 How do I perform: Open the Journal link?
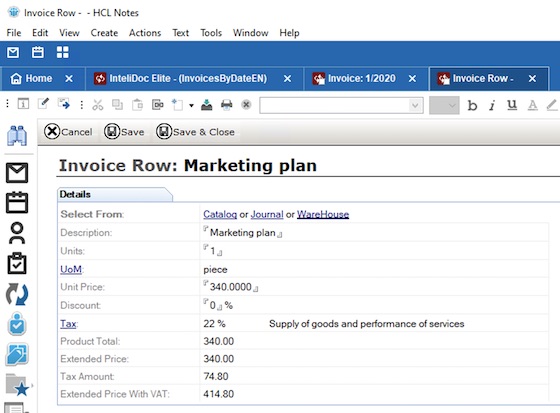point(267,214)
